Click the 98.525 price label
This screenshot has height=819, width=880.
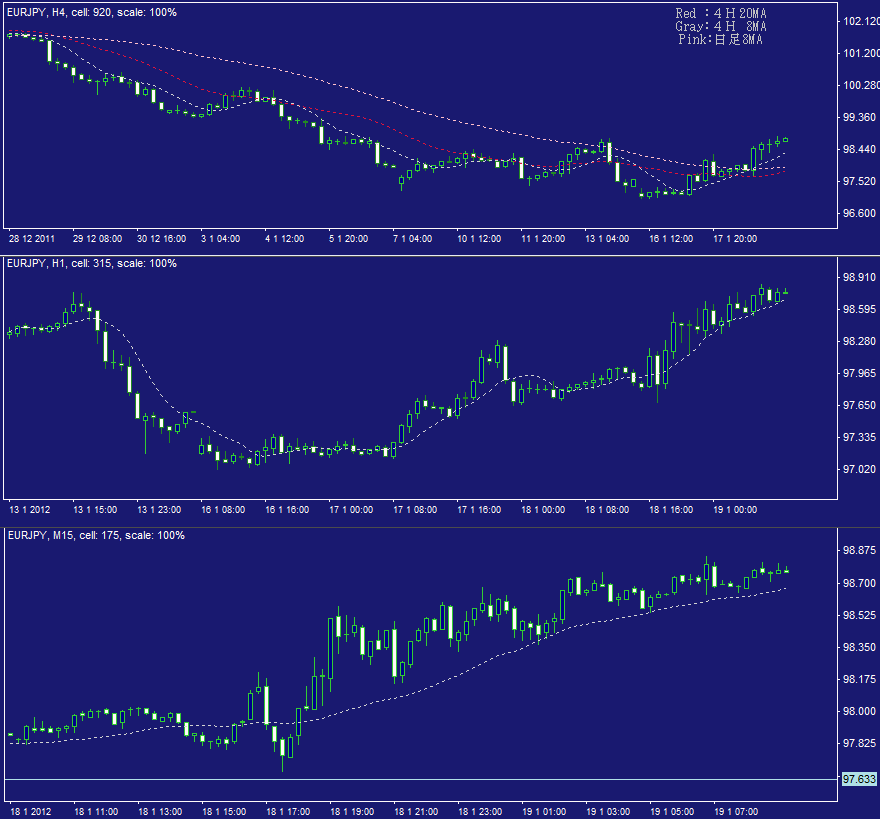(x=859, y=615)
